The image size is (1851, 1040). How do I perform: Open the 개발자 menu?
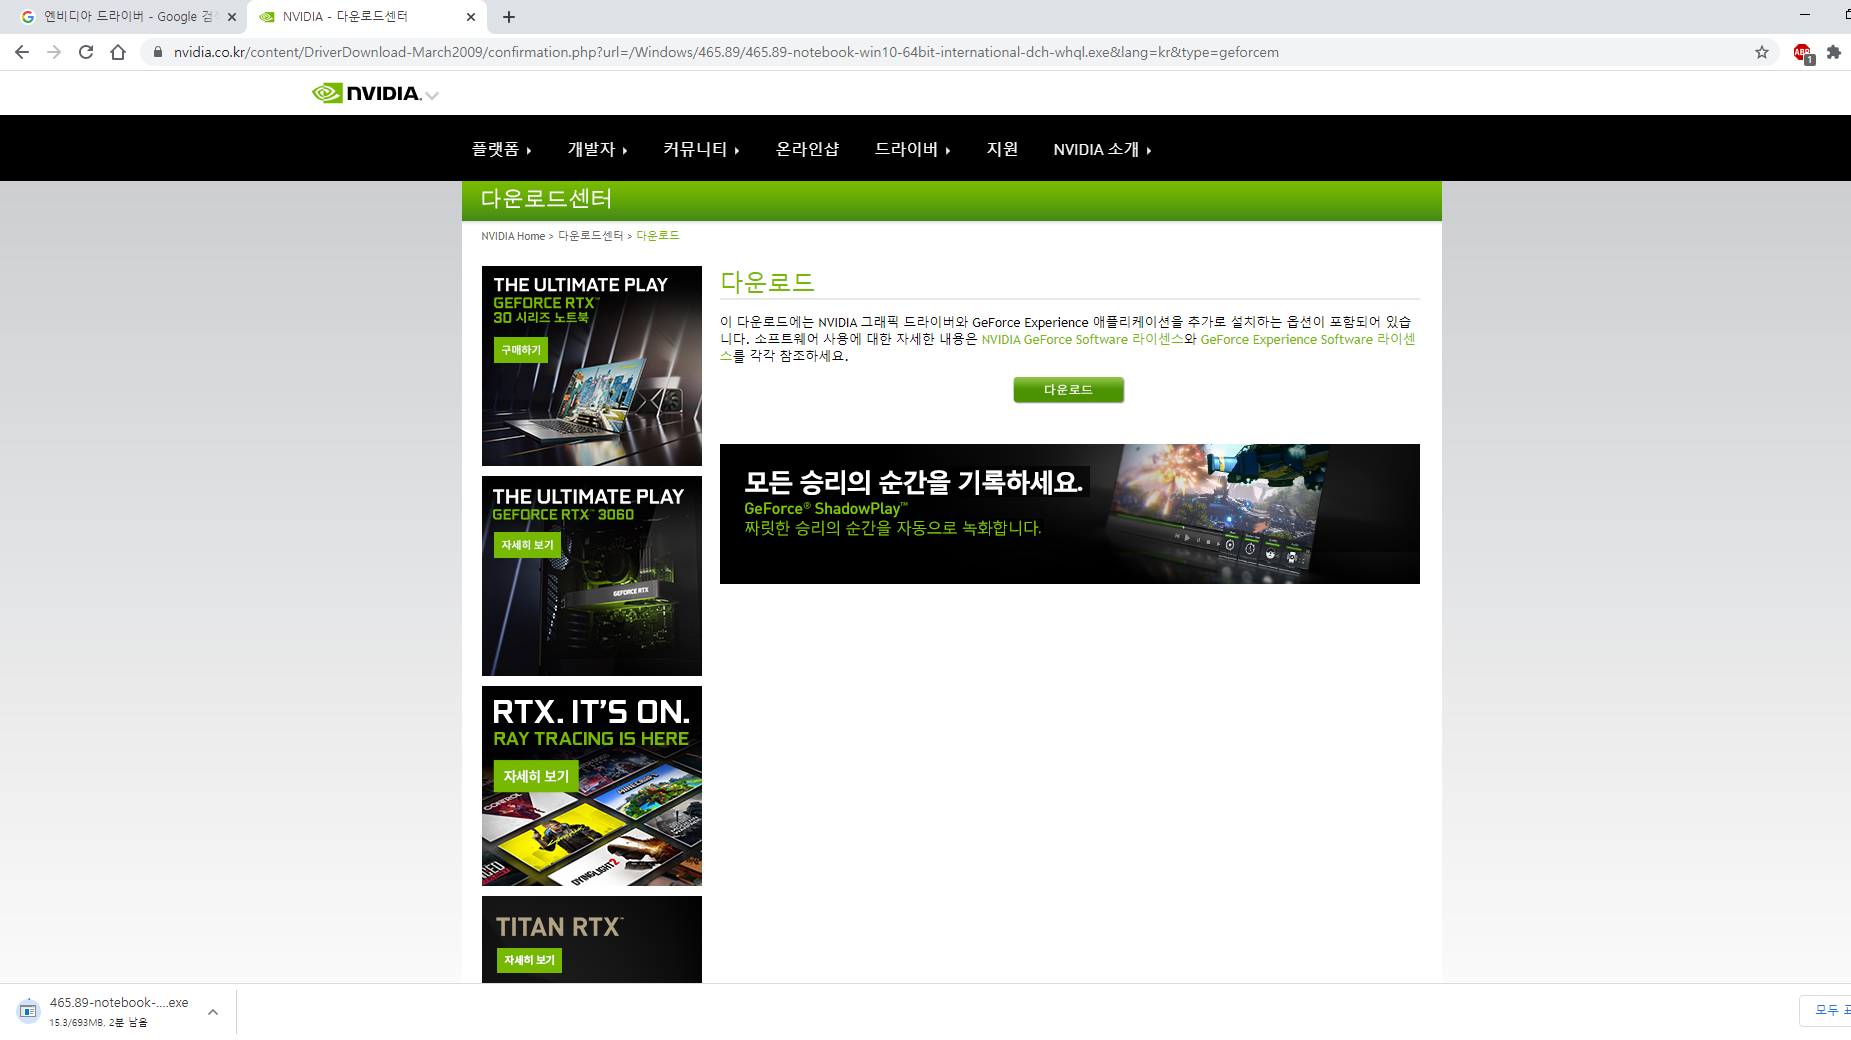(598, 149)
